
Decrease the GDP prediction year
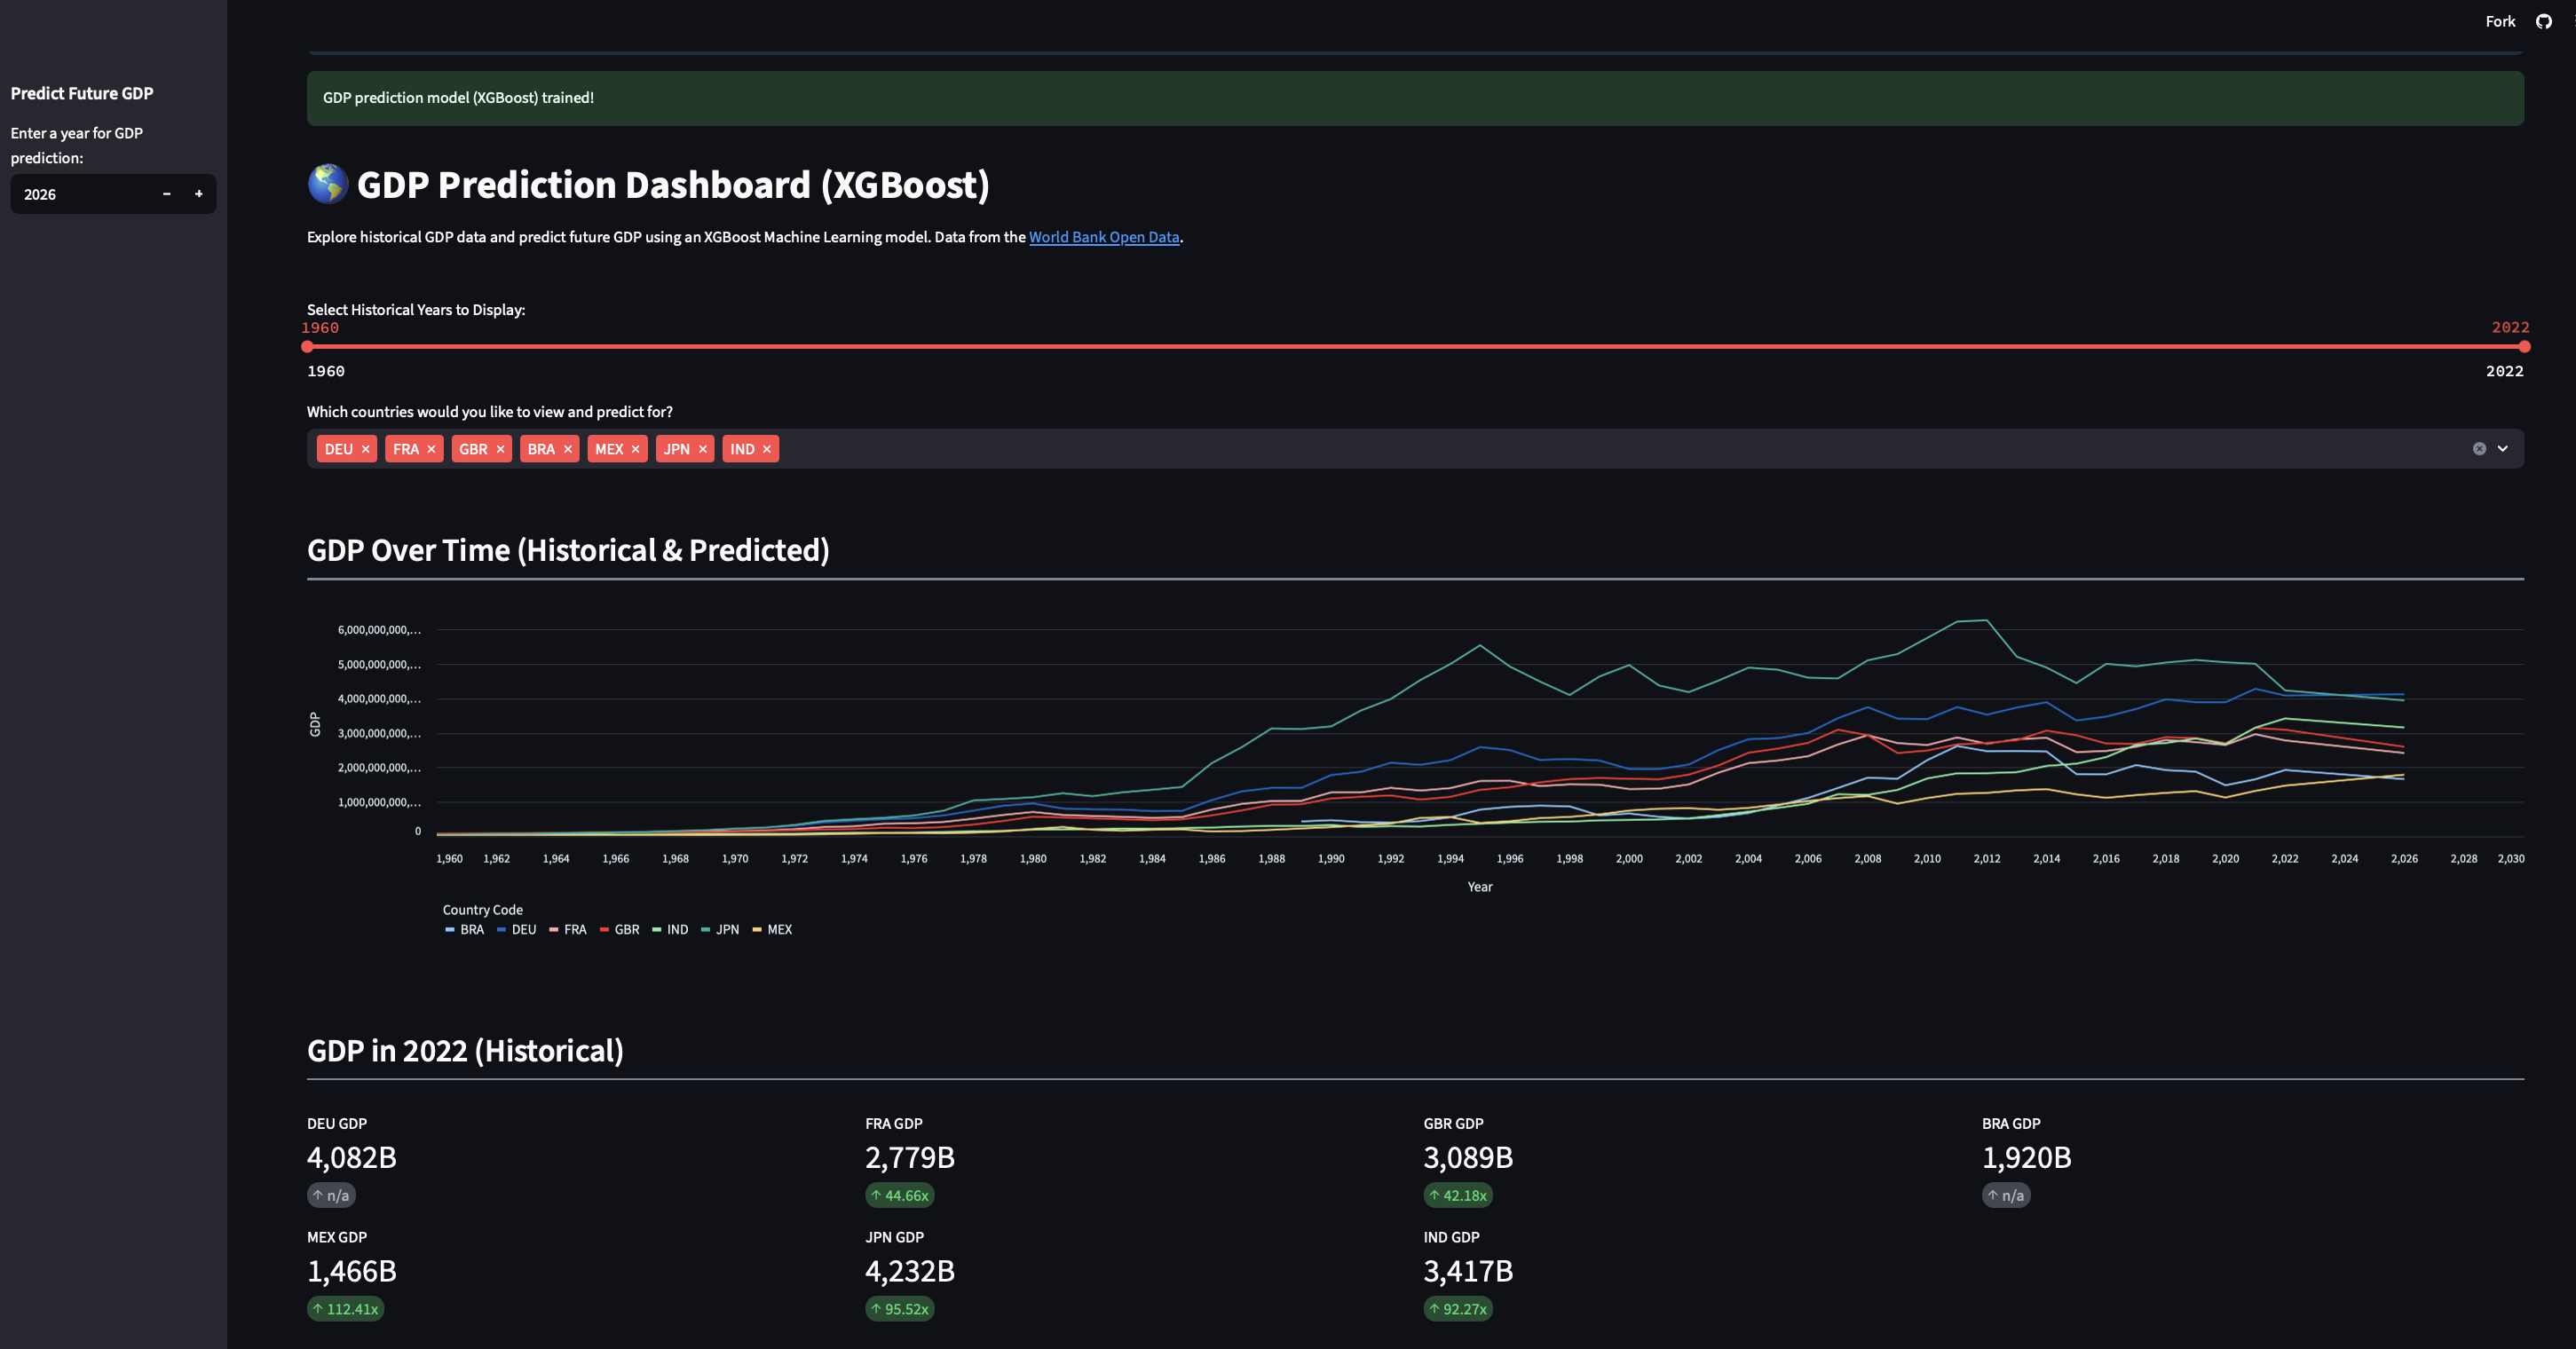[167, 194]
